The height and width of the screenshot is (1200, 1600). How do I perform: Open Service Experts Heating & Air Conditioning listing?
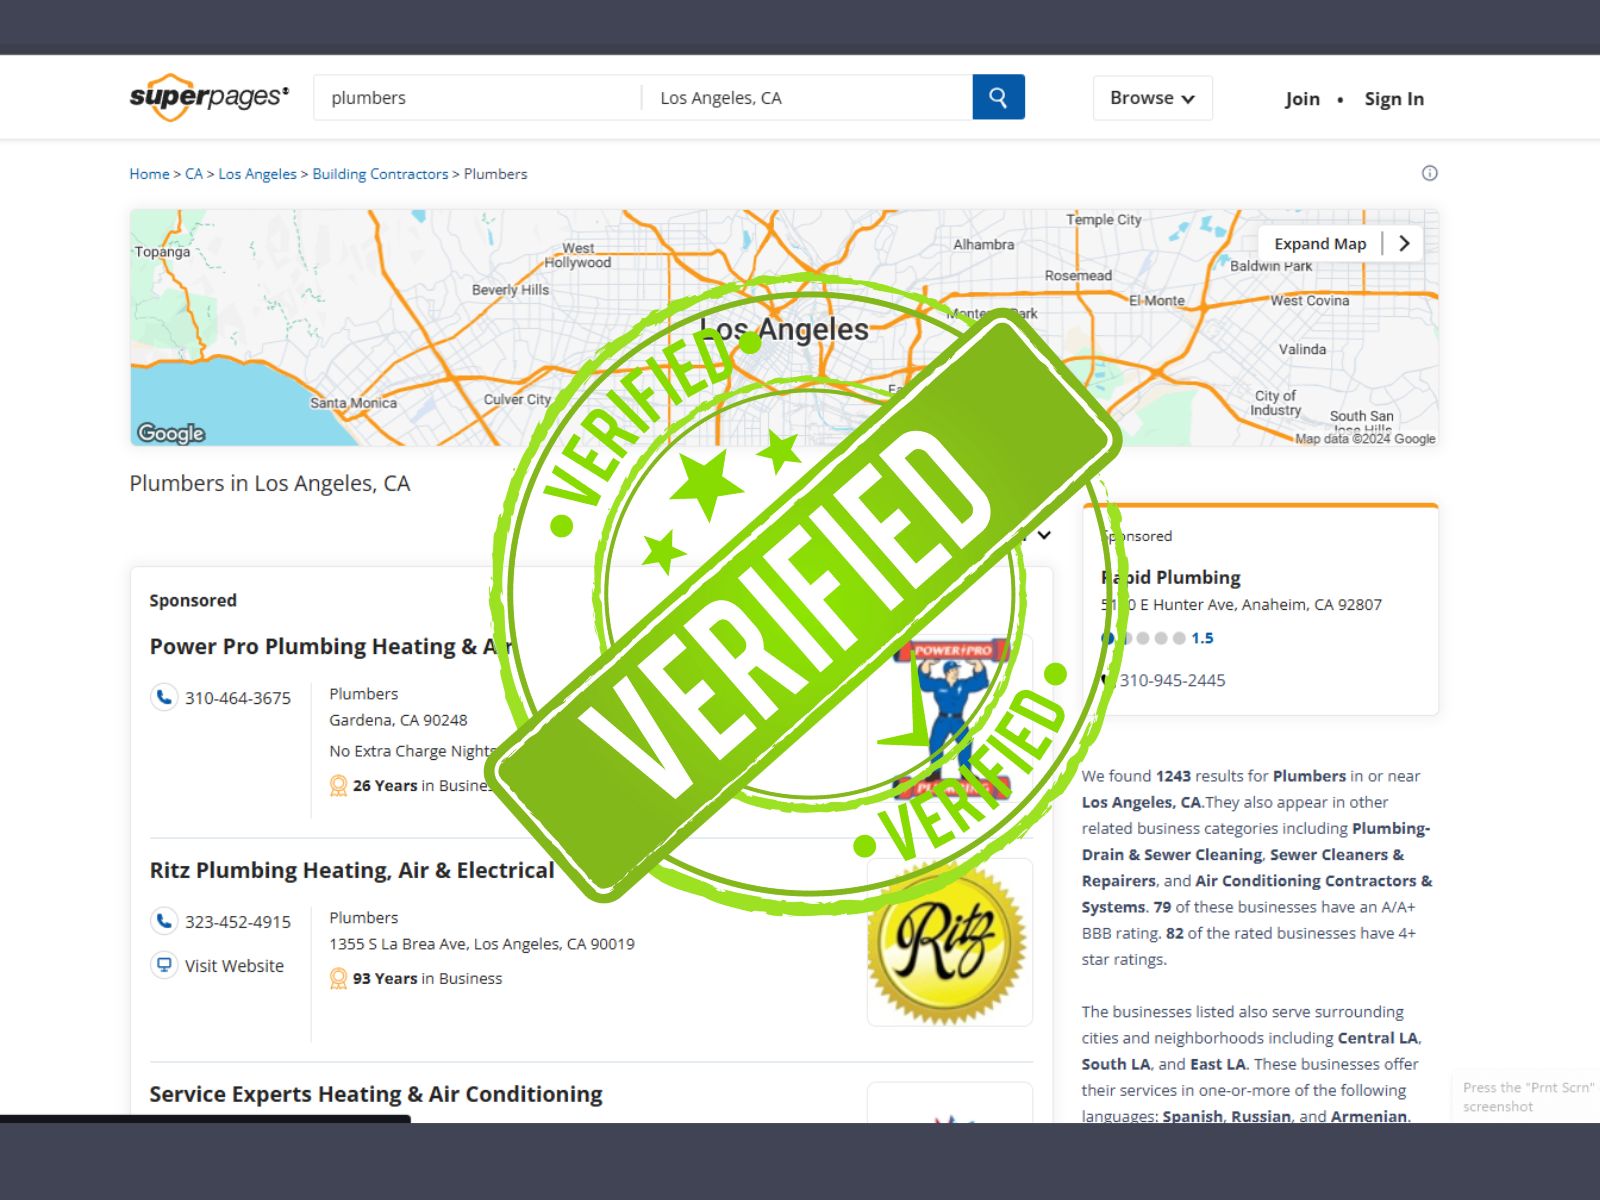click(376, 1095)
